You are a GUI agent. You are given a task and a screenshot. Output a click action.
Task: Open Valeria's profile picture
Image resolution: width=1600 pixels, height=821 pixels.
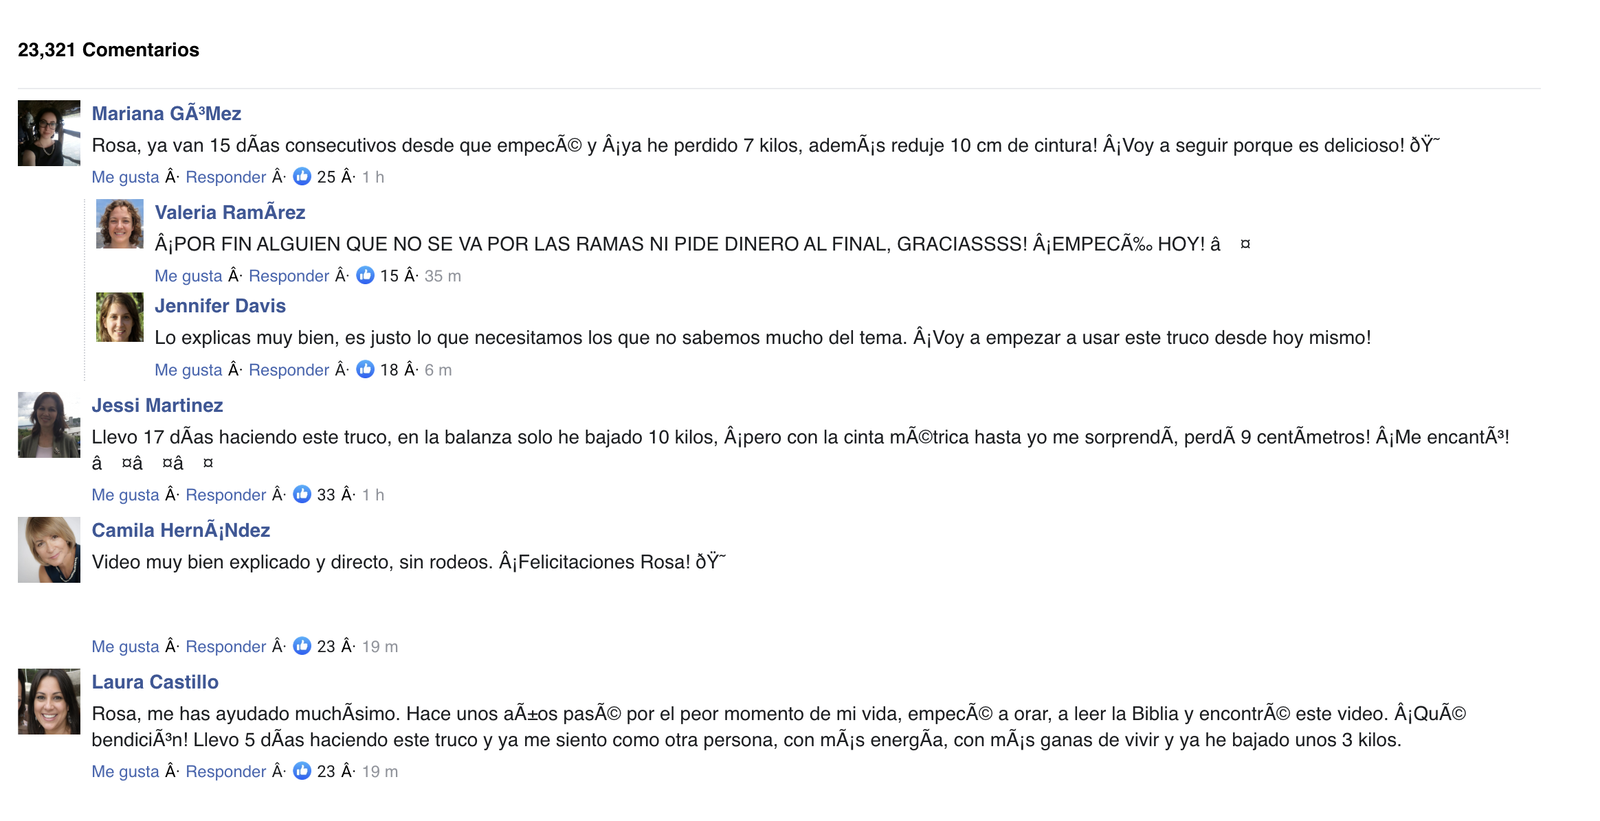pos(120,224)
